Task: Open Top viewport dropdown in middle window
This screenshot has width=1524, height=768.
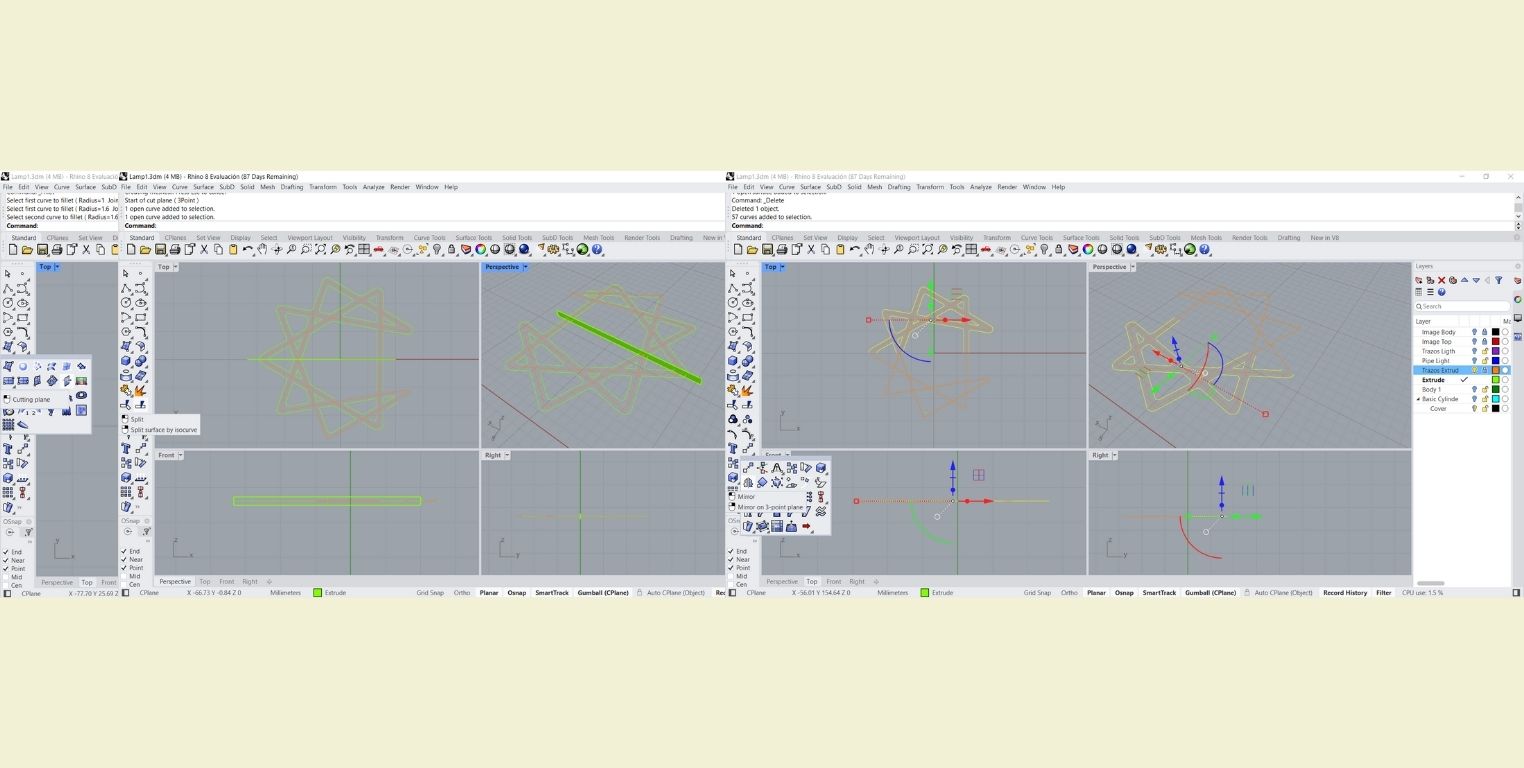Action: [175, 267]
